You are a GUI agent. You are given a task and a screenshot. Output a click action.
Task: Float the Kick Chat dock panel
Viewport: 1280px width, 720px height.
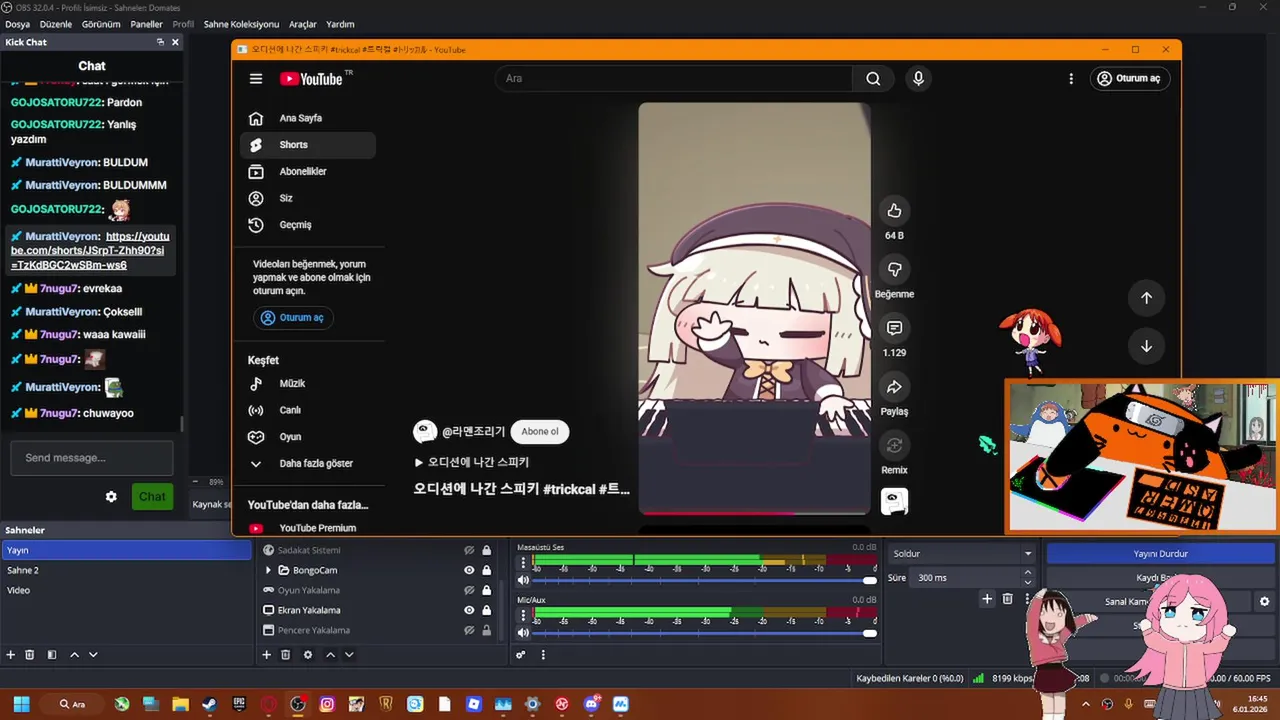(160, 42)
